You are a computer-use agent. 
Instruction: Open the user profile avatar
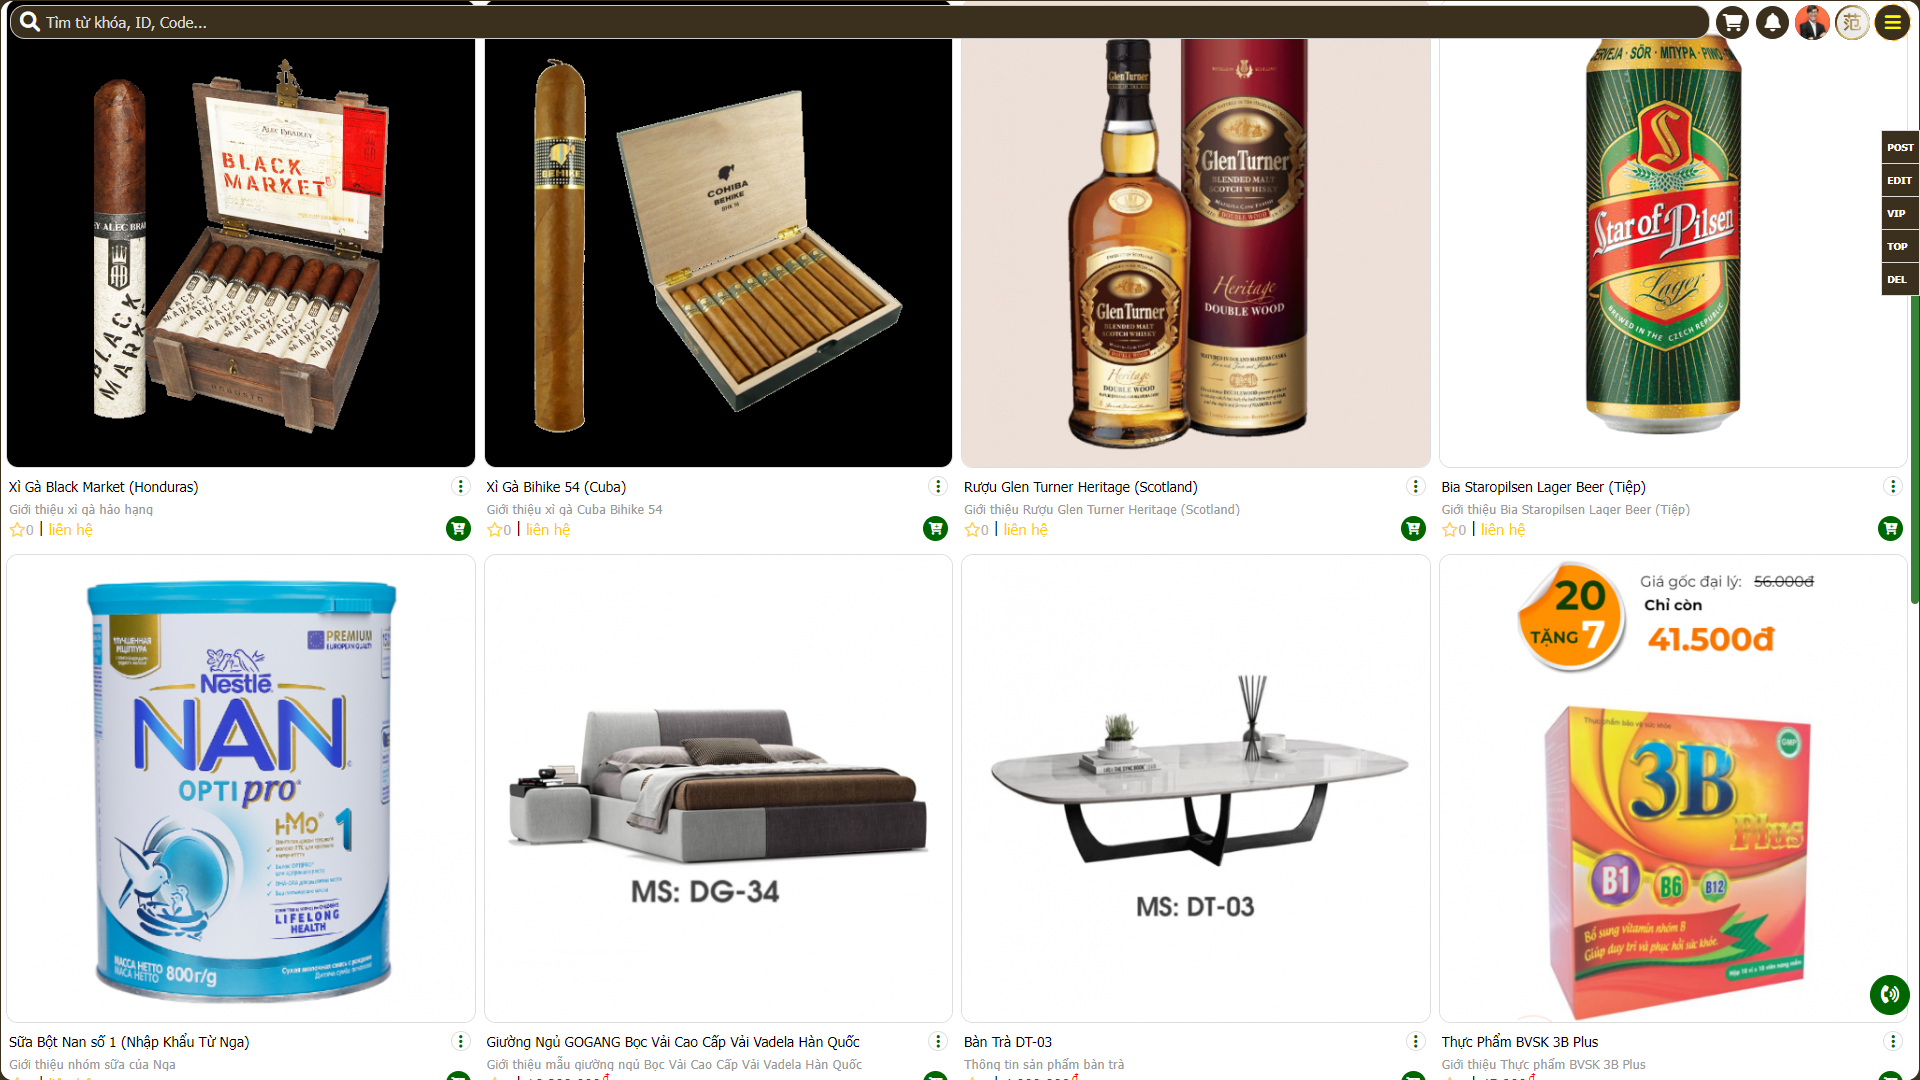(x=1812, y=22)
